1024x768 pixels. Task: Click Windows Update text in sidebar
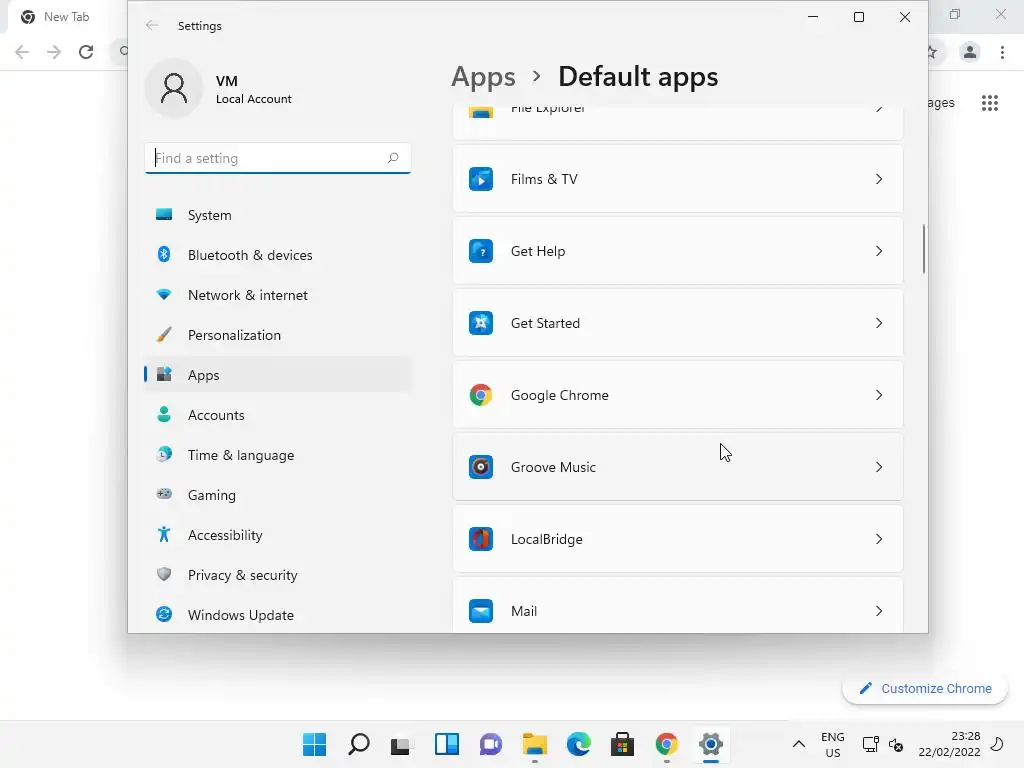click(x=240, y=615)
